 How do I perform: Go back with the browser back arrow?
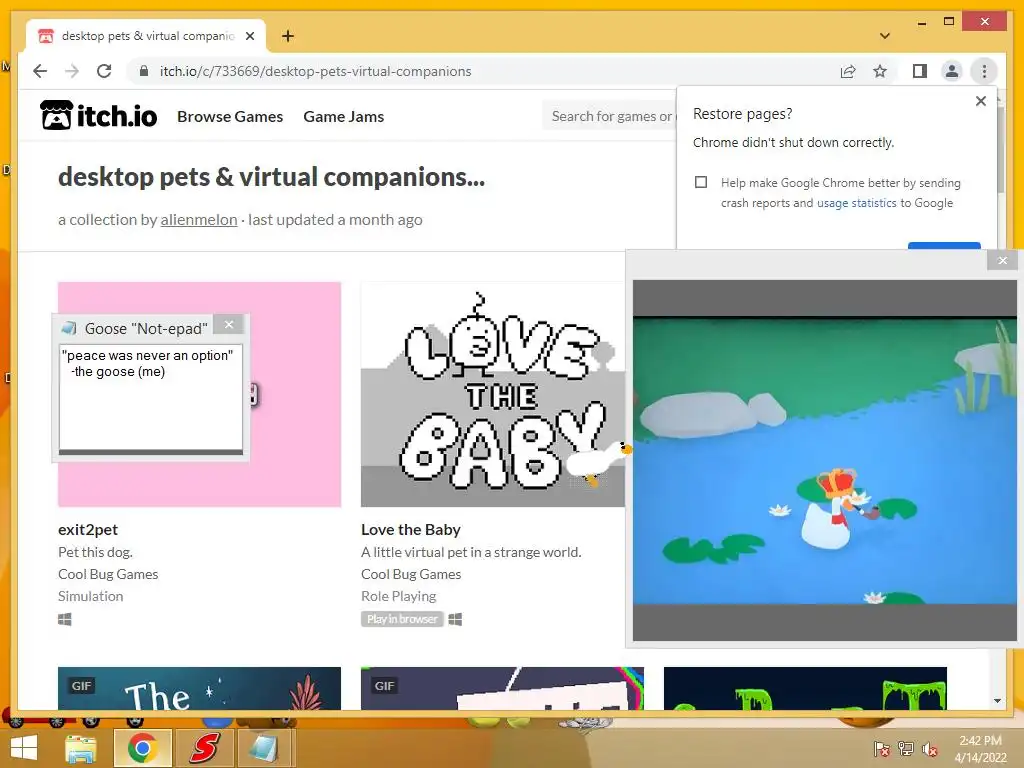[x=40, y=71]
